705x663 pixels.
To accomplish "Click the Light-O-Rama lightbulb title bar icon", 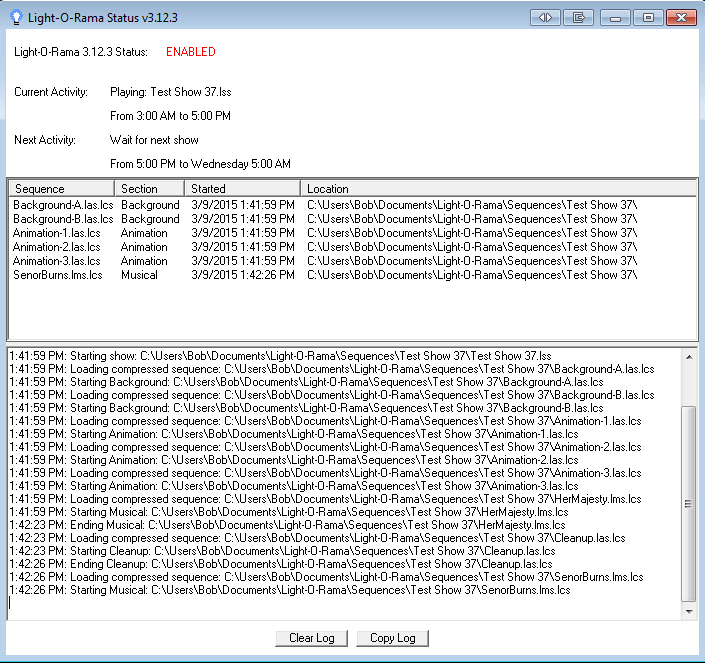I will tap(16, 18).
